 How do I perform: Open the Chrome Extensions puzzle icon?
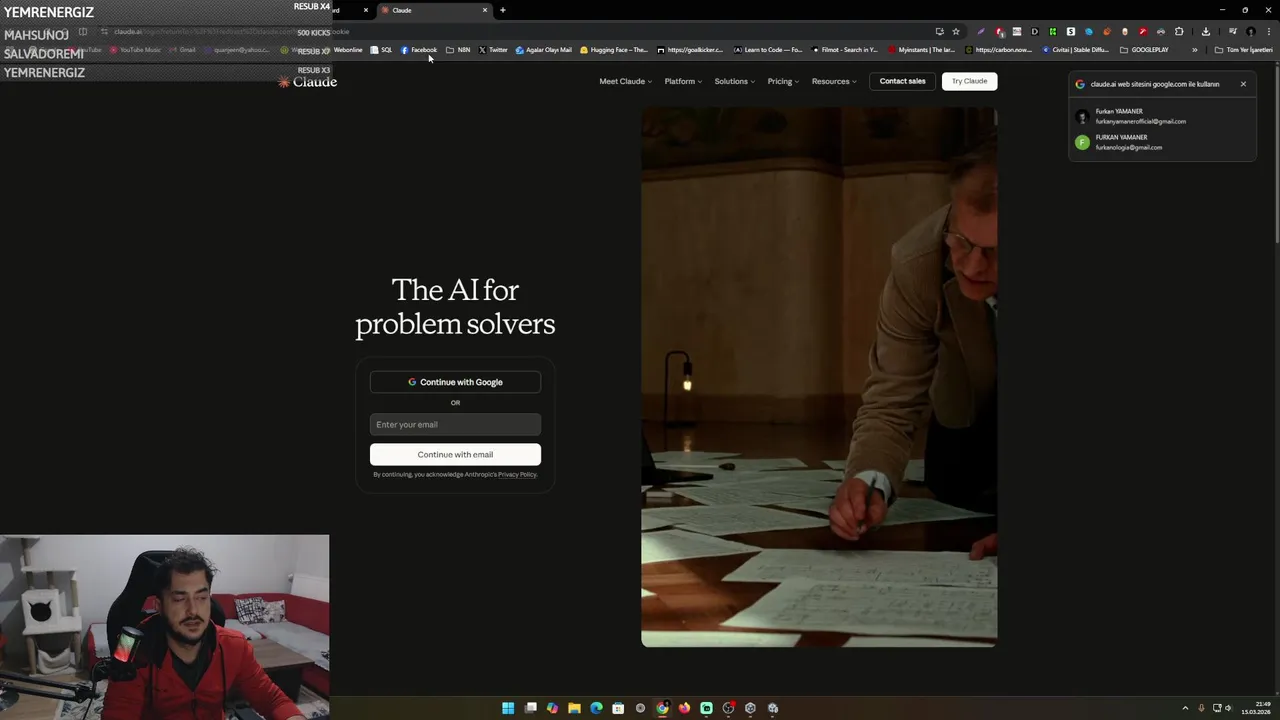pyautogui.click(x=1179, y=31)
